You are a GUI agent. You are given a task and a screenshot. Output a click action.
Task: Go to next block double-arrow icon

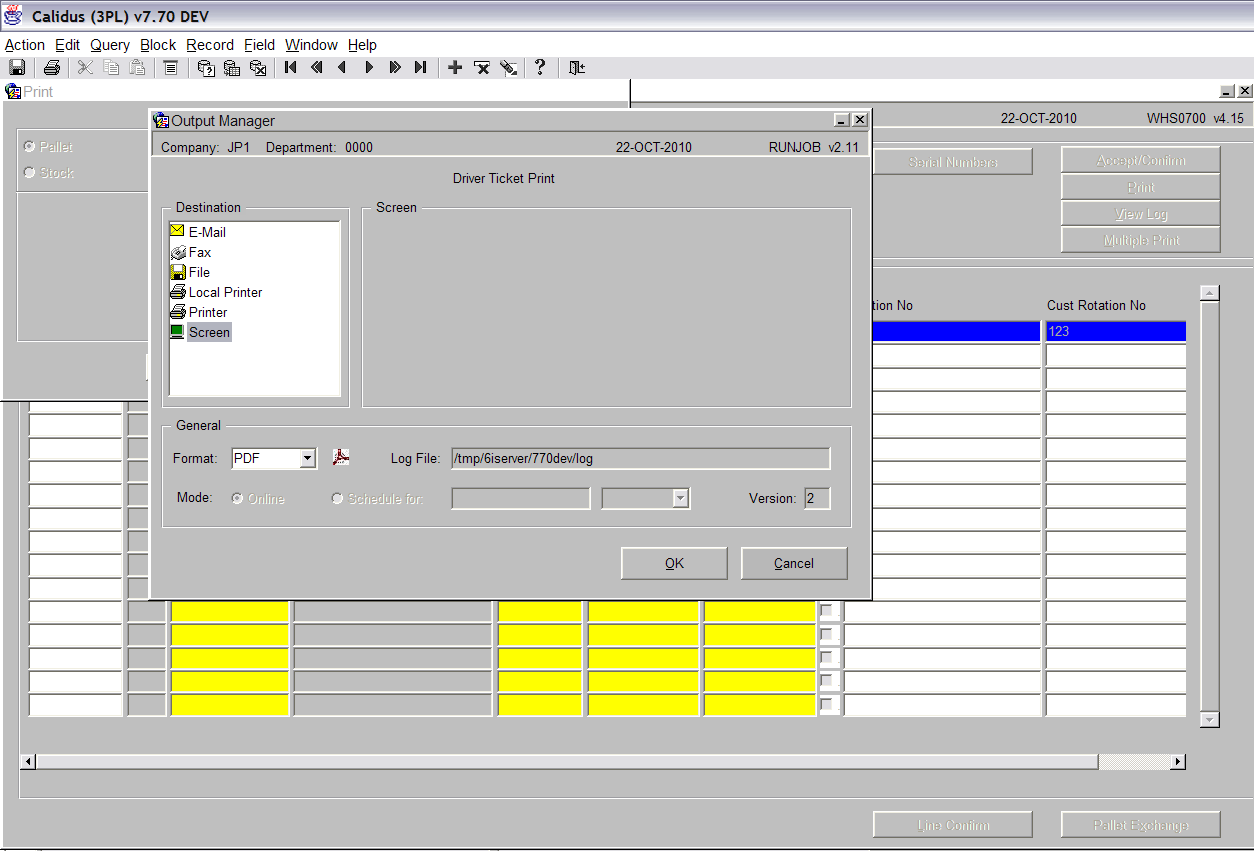coord(395,67)
